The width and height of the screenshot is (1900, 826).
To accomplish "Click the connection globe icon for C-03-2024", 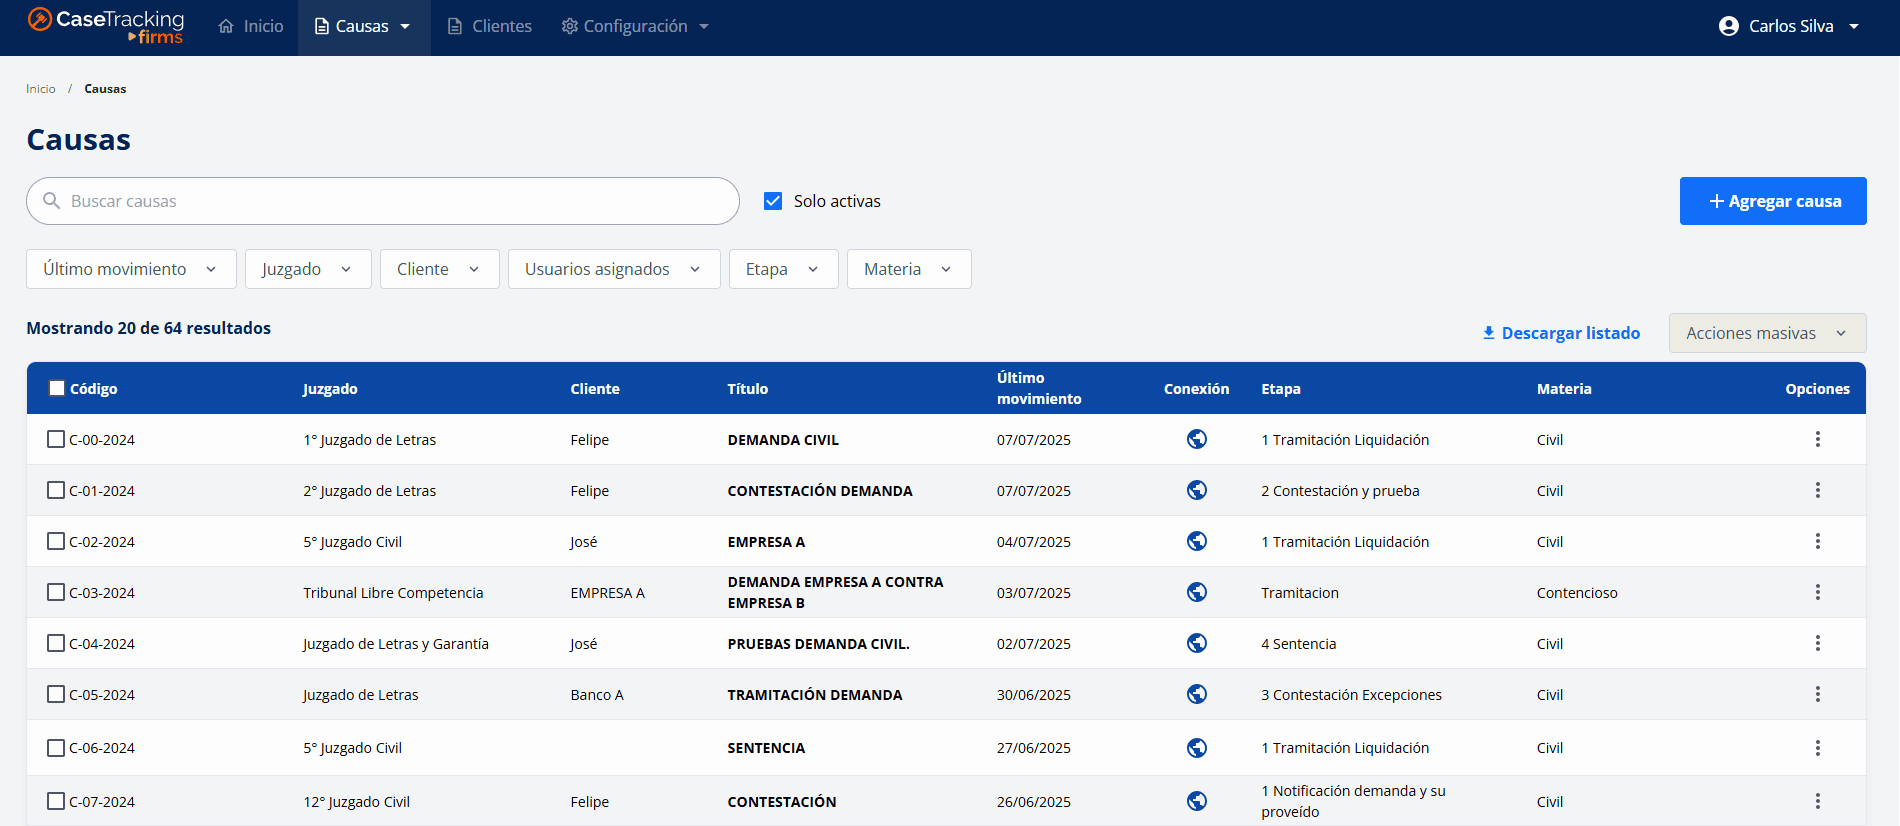I will (x=1196, y=592).
